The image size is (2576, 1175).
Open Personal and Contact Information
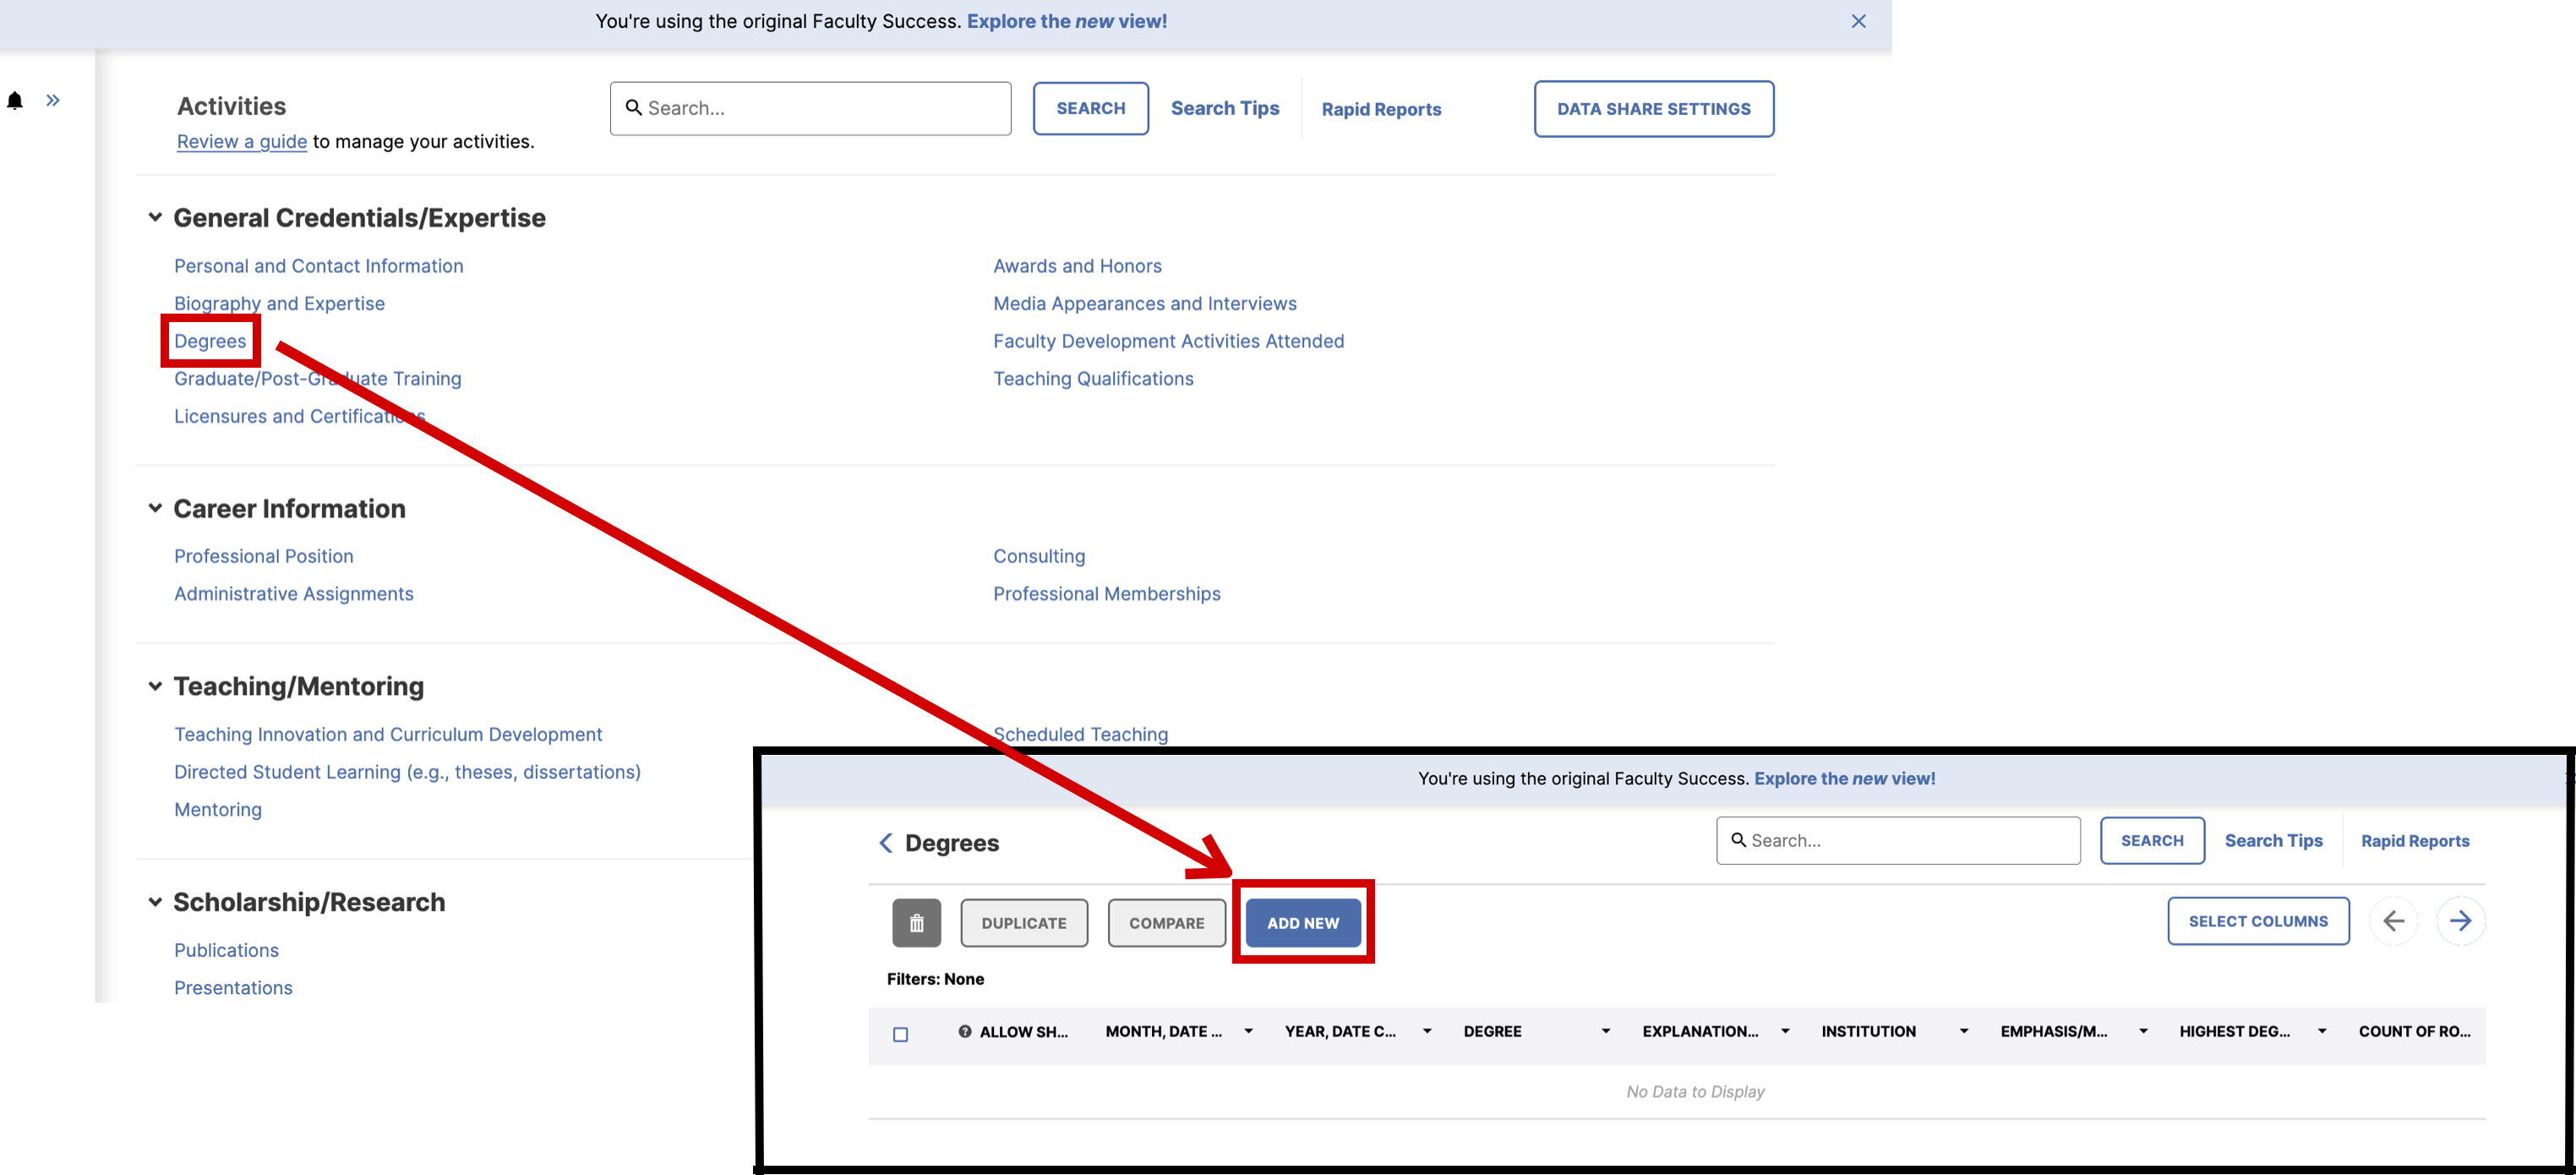tap(318, 266)
